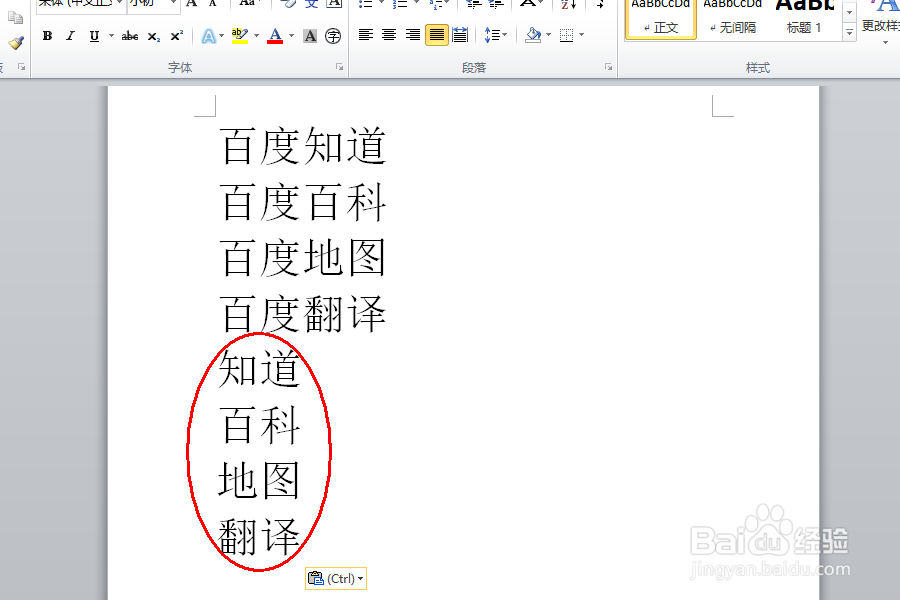
Task: Toggle right alignment
Action: 411,35
